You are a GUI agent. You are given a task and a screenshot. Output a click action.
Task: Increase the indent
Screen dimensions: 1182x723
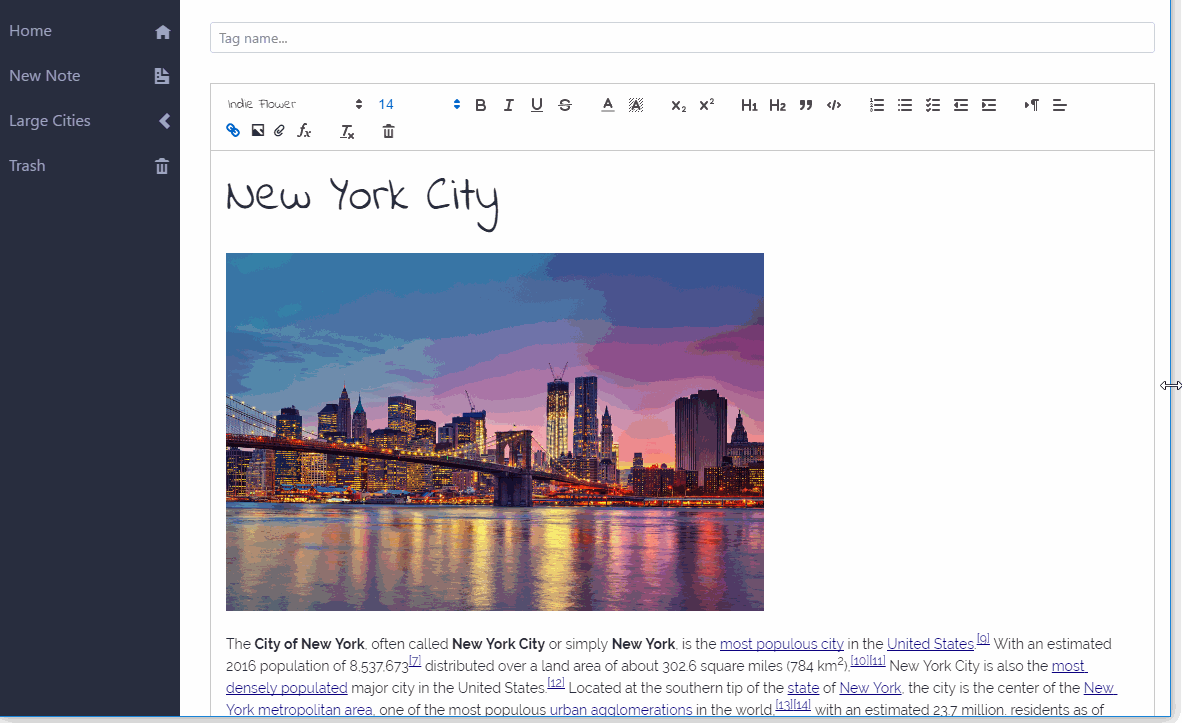[x=989, y=106]
